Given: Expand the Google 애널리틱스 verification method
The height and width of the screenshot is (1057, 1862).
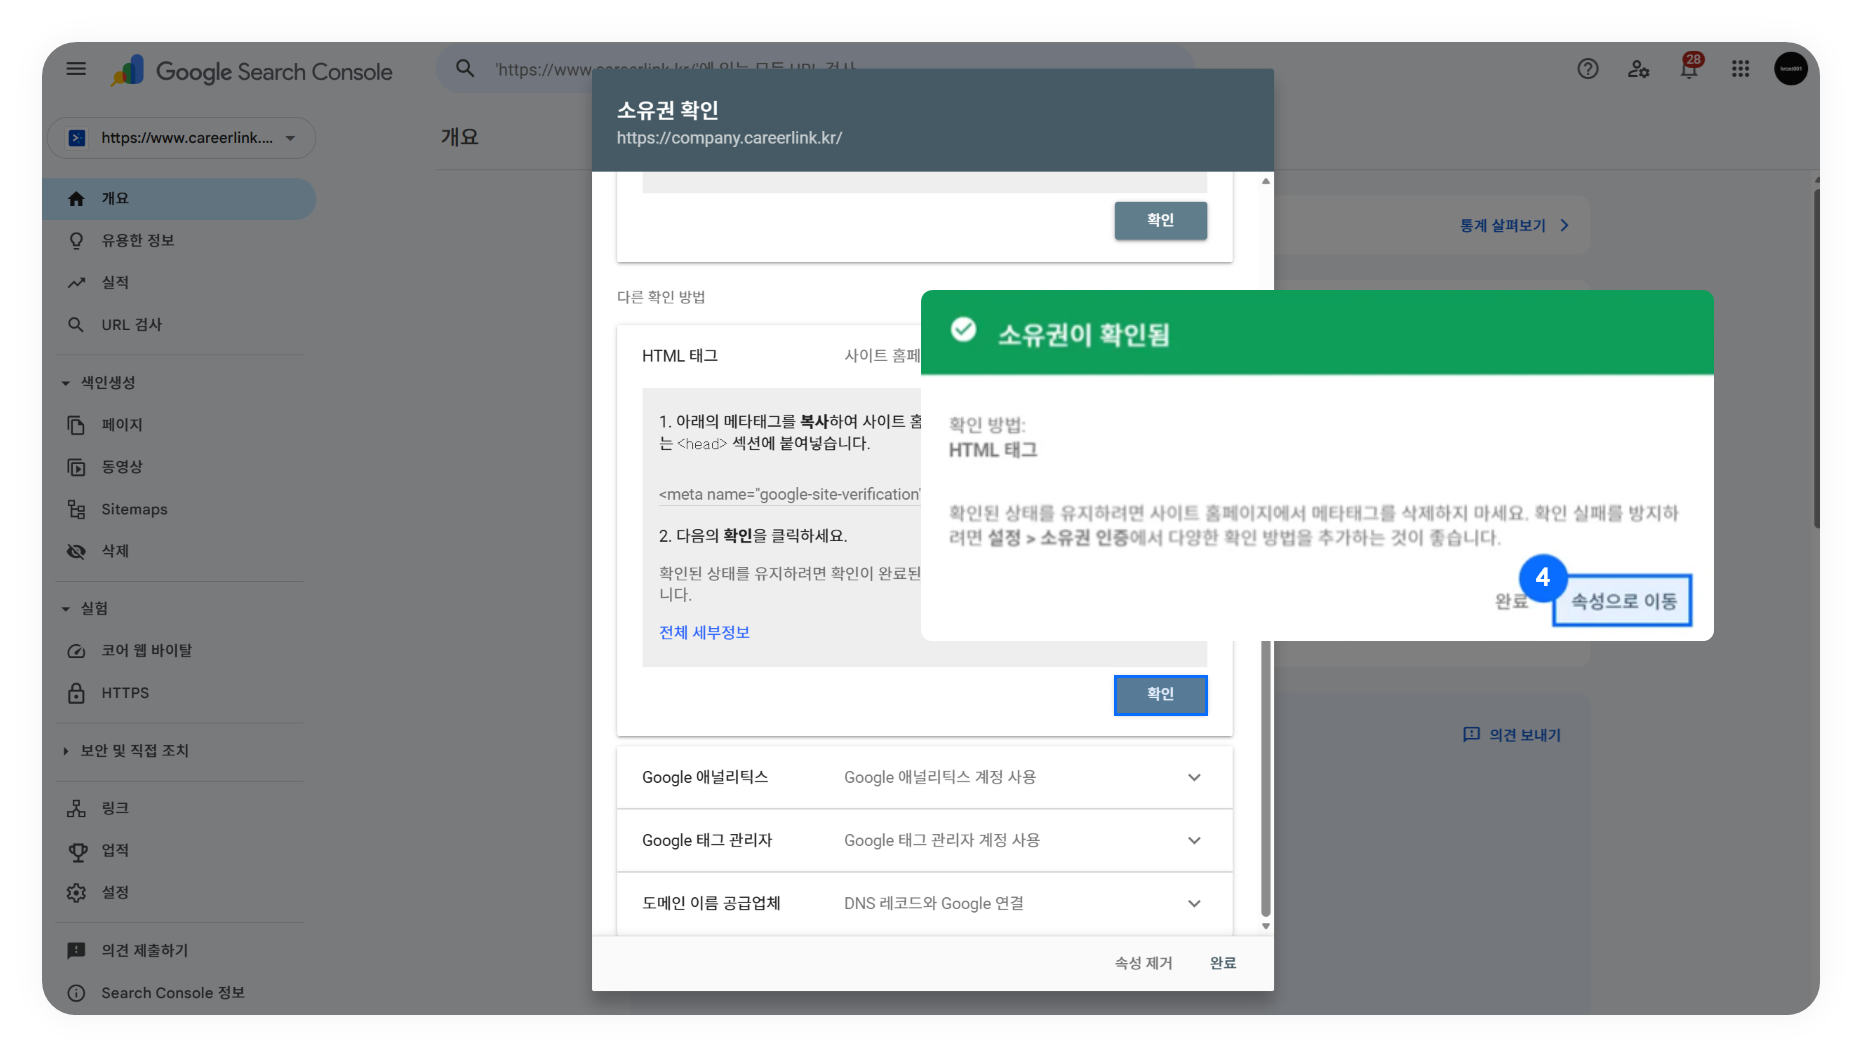Looking at the screenshot, I should (924, 778).
